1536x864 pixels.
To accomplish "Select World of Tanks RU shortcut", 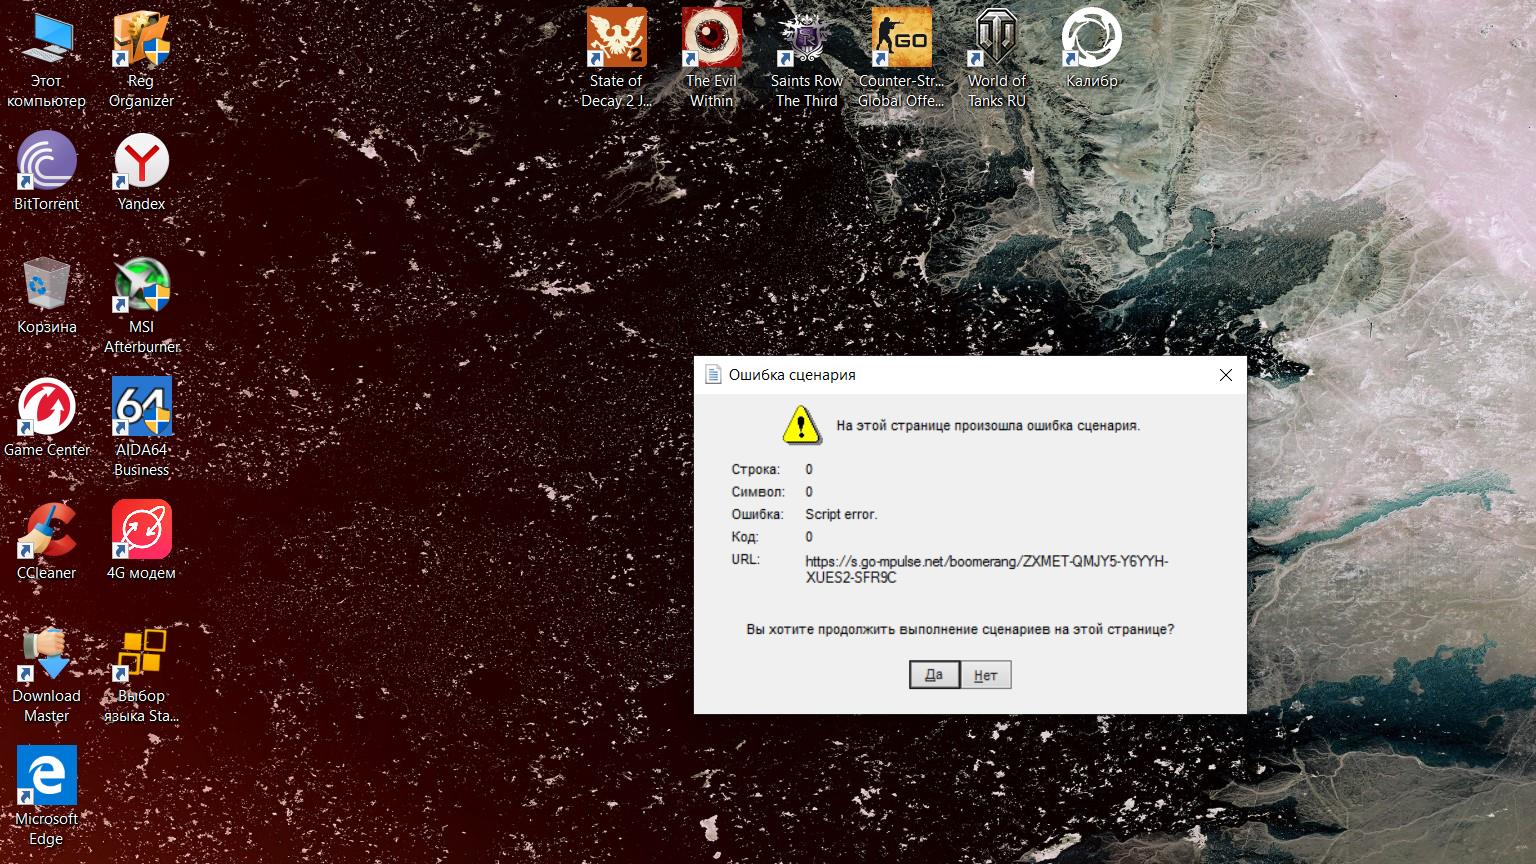I will click(996, 60).
